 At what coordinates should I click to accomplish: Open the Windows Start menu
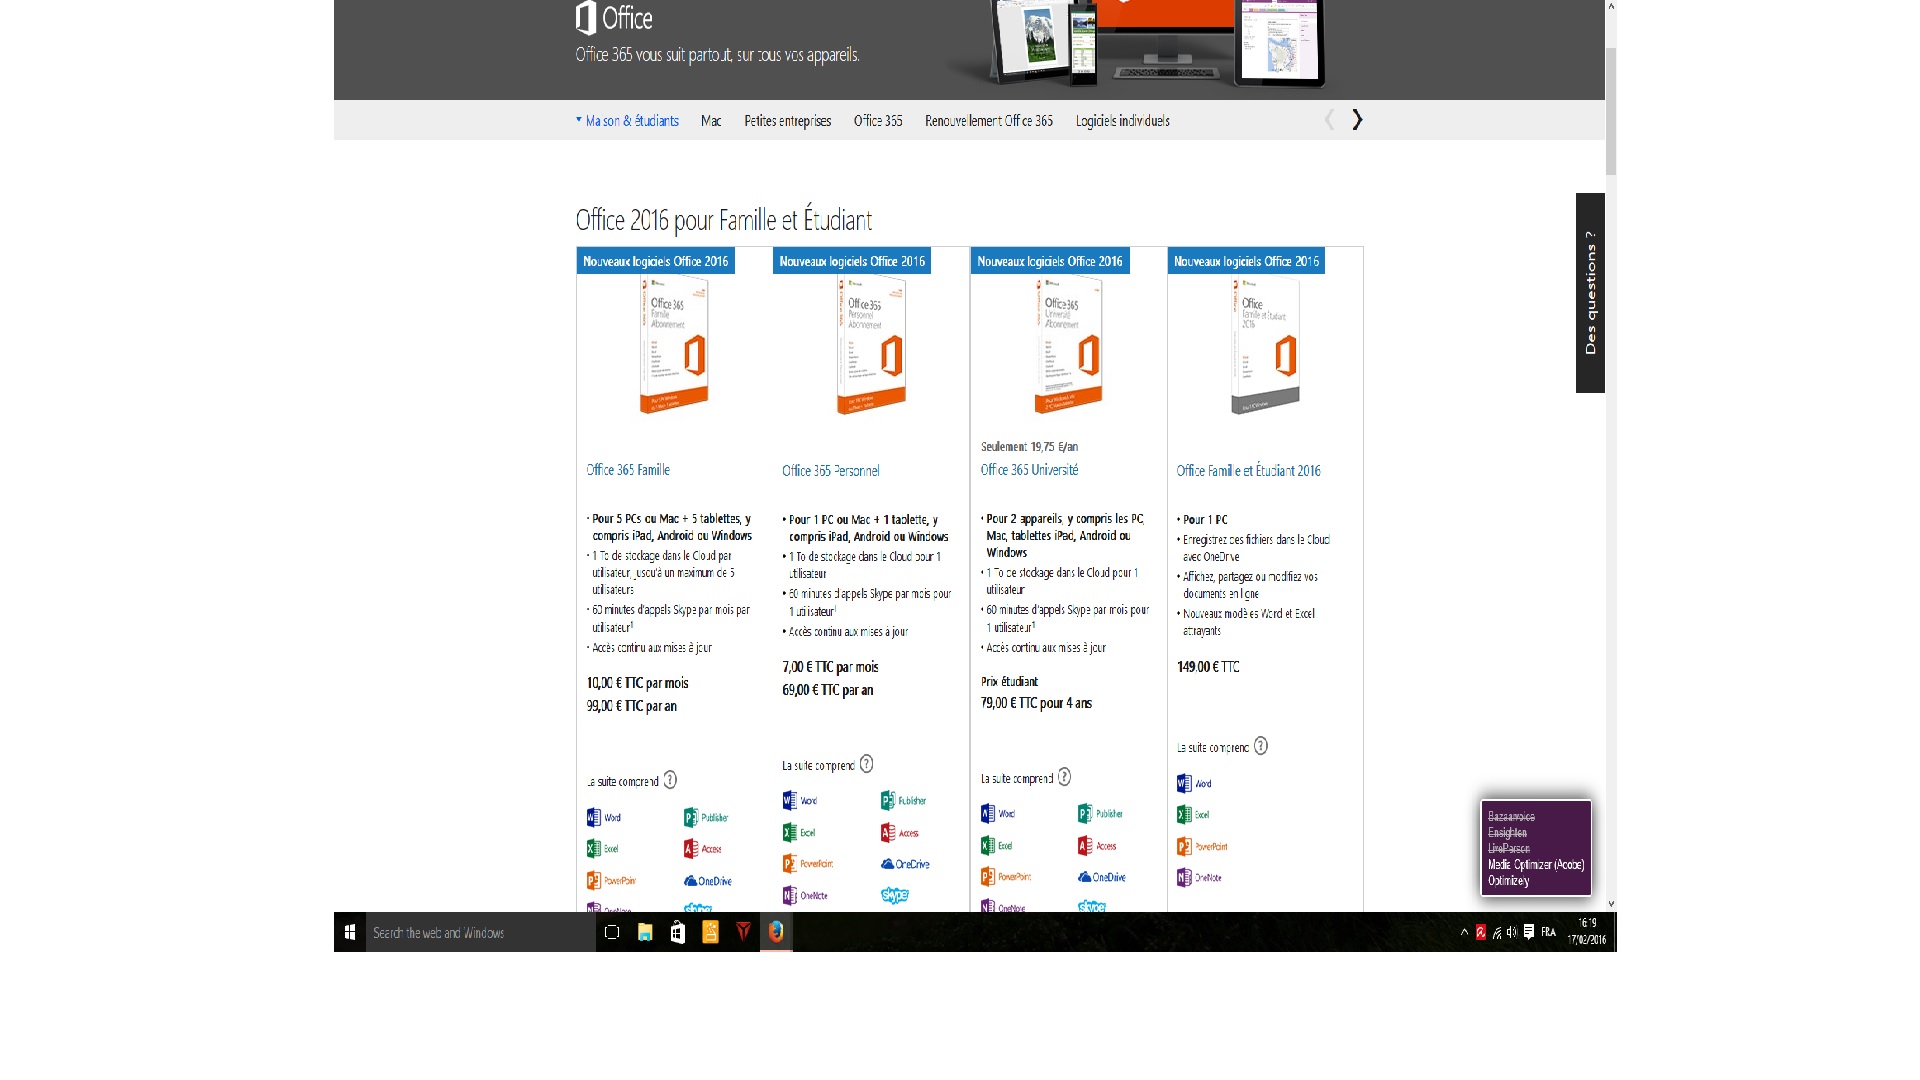pyautogui.click(x=350, y=932)
